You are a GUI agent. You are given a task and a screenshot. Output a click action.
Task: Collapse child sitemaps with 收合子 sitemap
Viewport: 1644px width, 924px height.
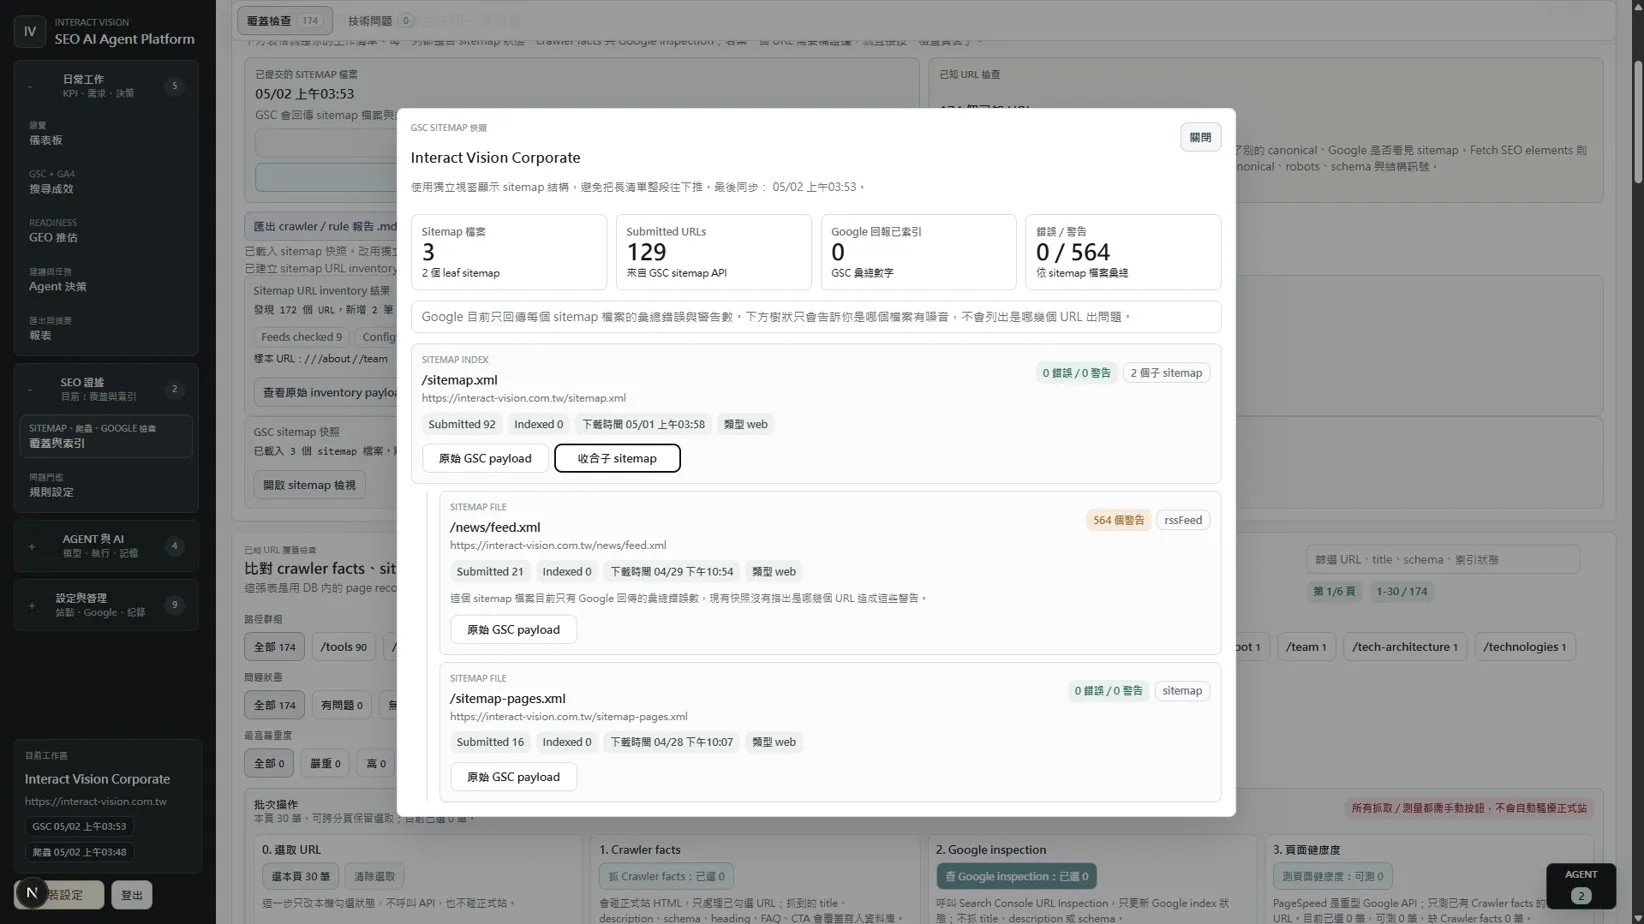click(617, 458)
